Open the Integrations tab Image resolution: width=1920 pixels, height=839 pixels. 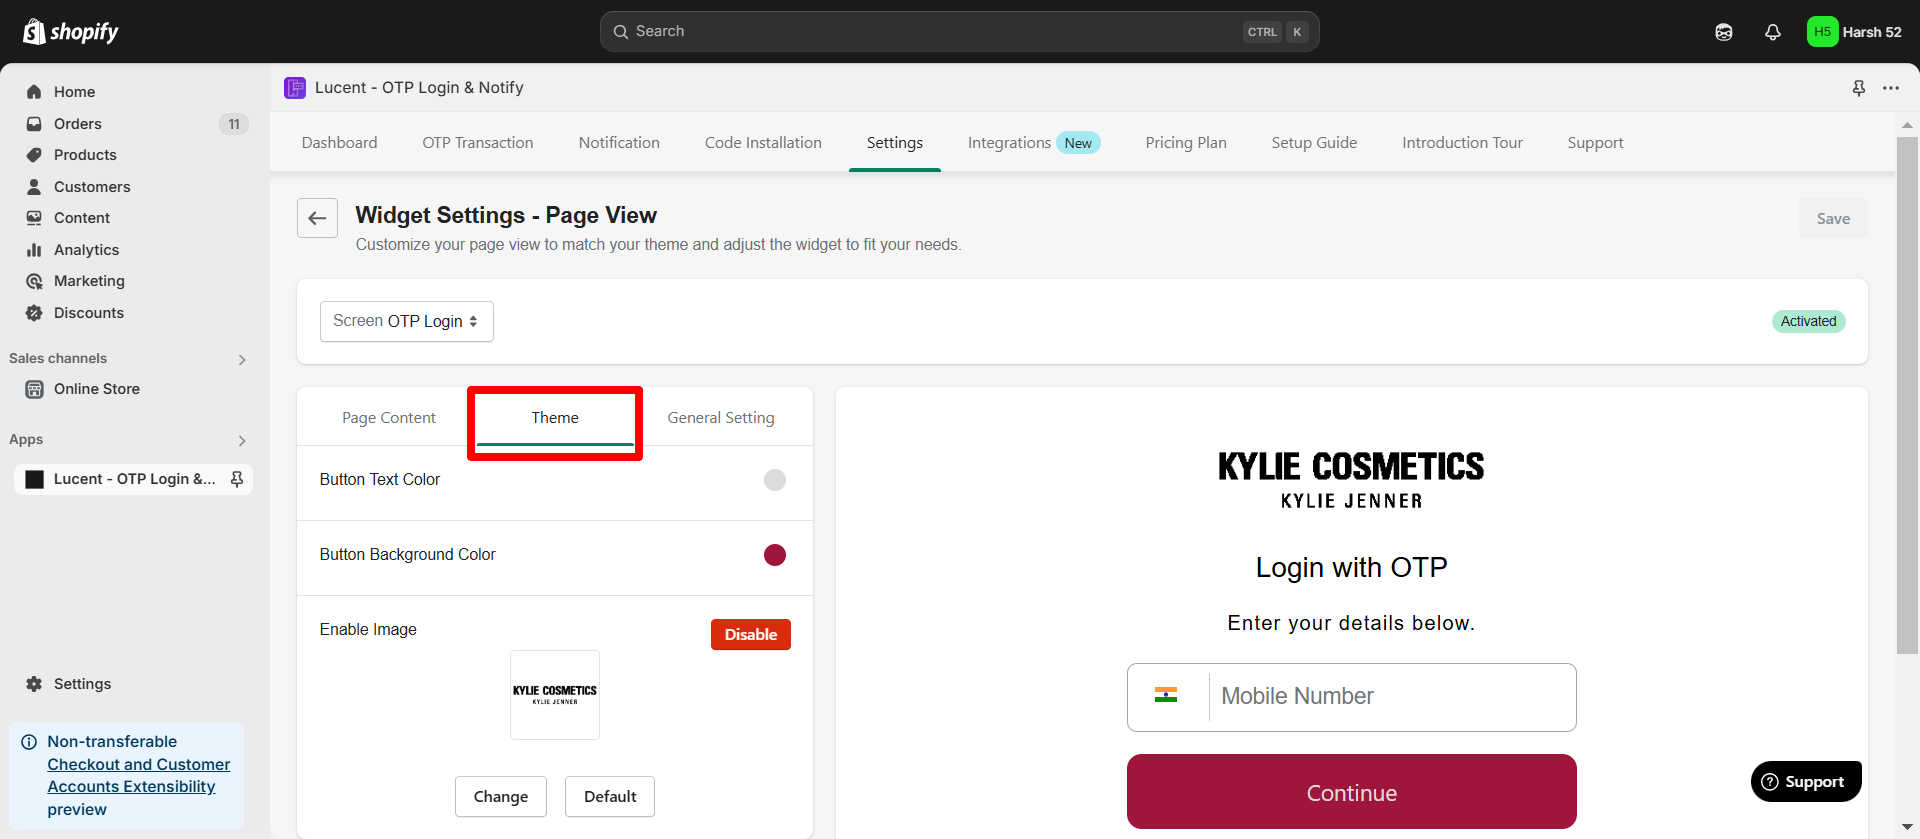click(1034, 143)
